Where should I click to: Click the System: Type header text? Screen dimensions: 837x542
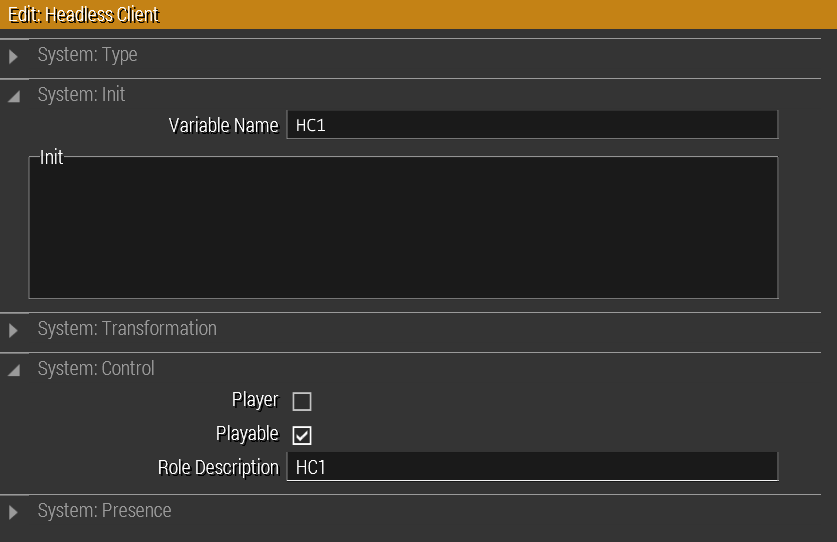point(87,55)
